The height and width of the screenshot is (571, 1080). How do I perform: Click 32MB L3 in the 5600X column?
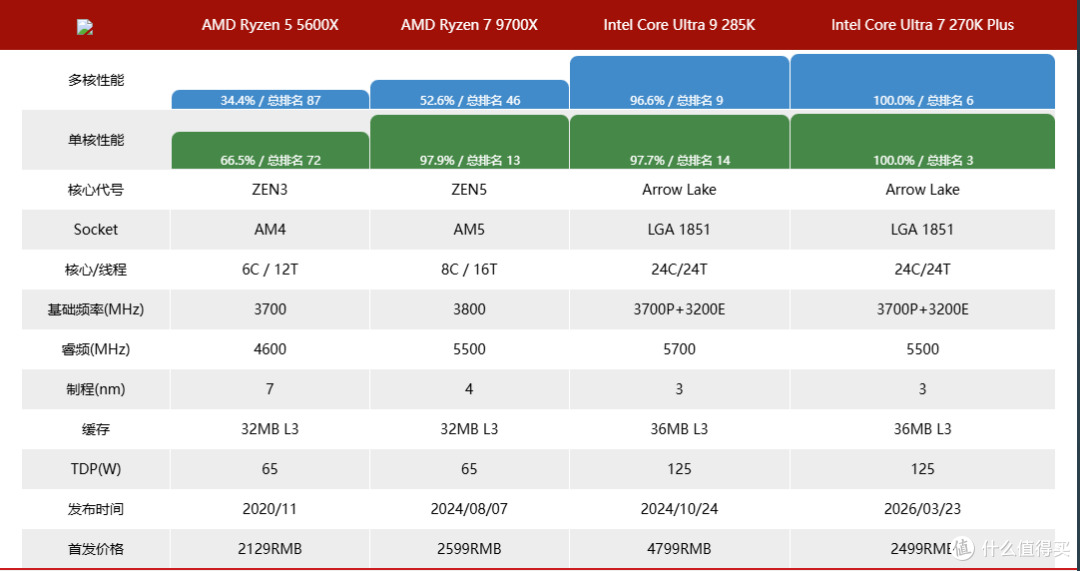pos(270,429)
